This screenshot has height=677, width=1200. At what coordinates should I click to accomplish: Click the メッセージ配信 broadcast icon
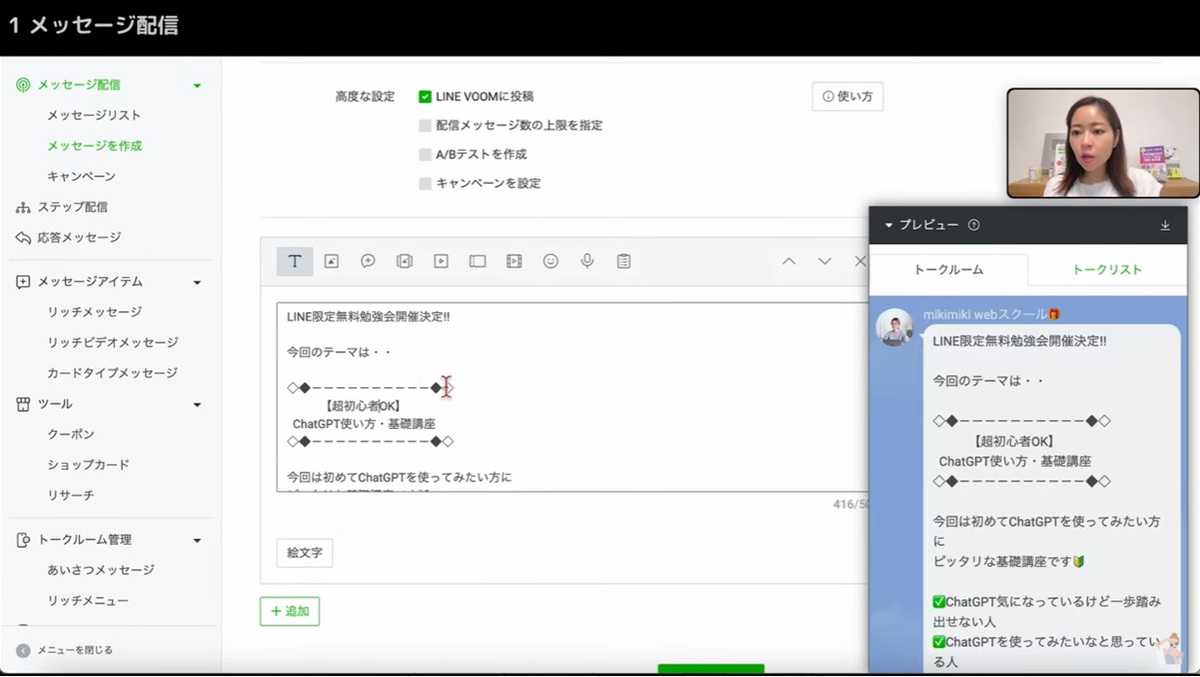(x=23, y=85)
